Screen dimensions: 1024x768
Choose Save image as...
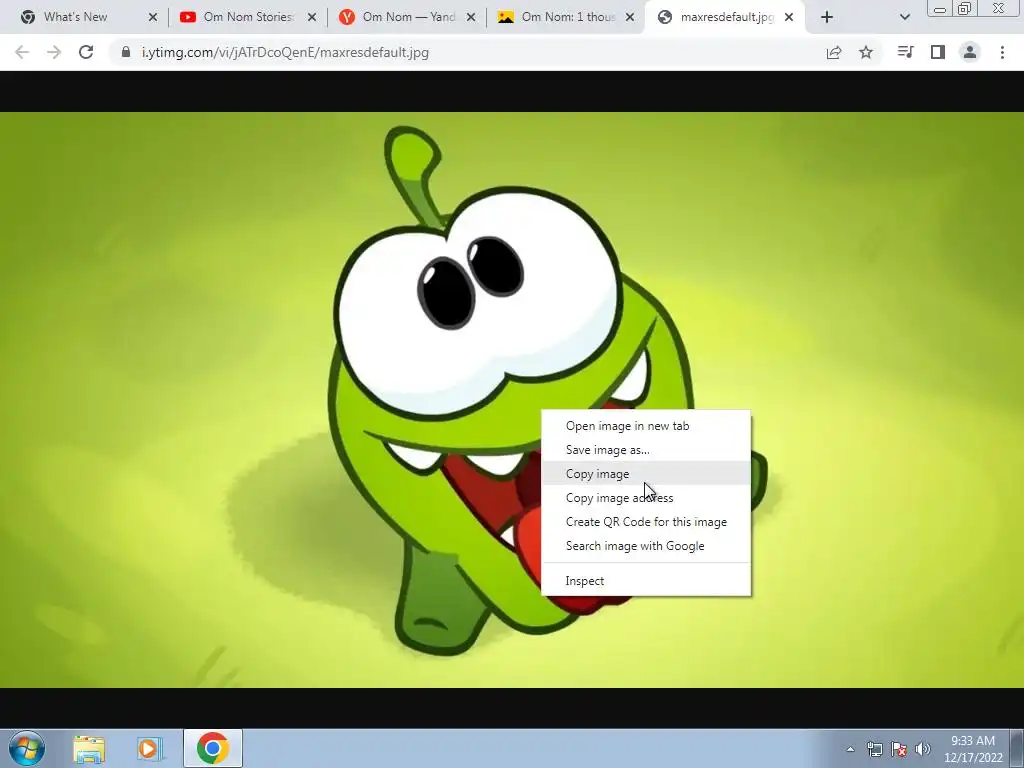646,450
